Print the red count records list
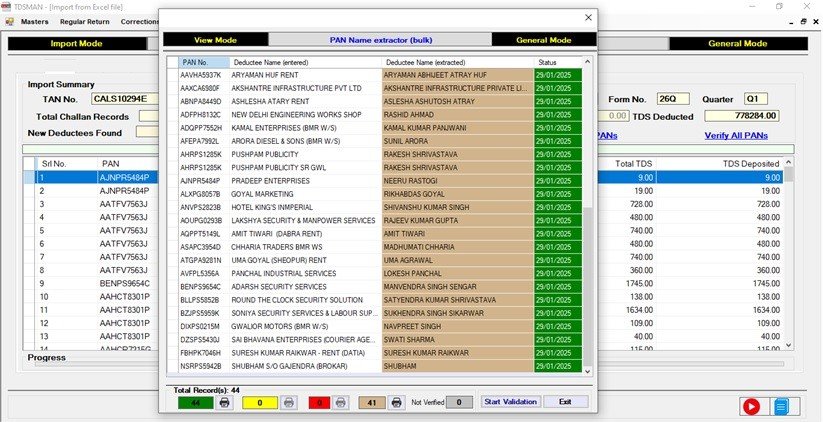This screenshot has height=422, width=823. [341, 403]
